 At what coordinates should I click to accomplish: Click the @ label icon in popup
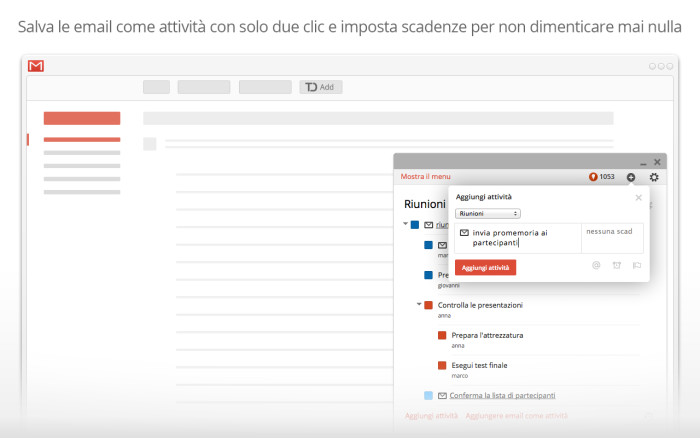click(596, 265)
